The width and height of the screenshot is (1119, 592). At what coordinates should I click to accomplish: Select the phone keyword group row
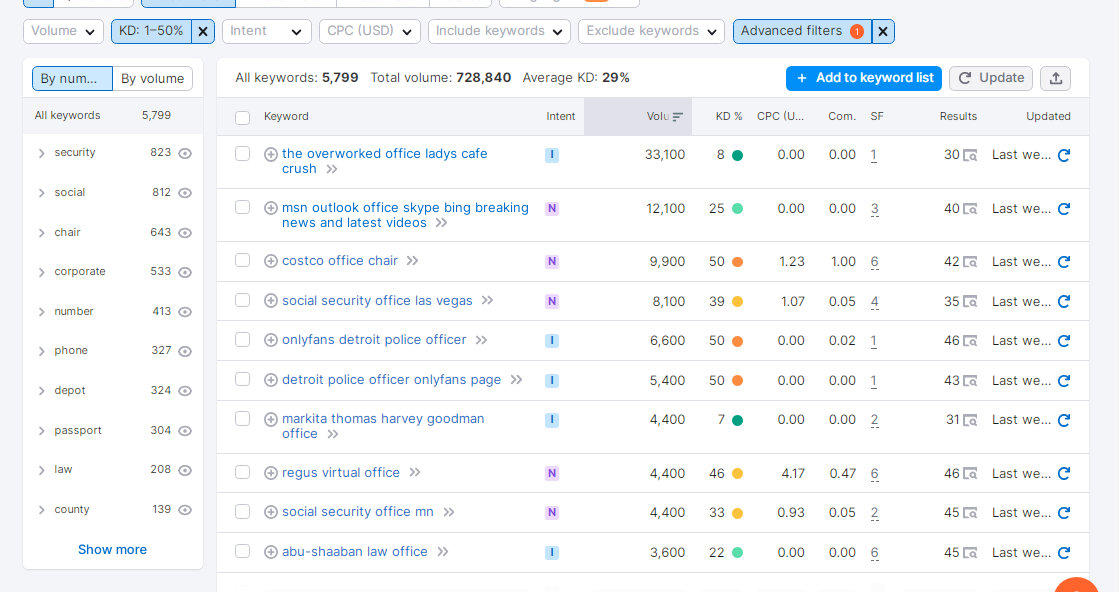pos(113,351)
